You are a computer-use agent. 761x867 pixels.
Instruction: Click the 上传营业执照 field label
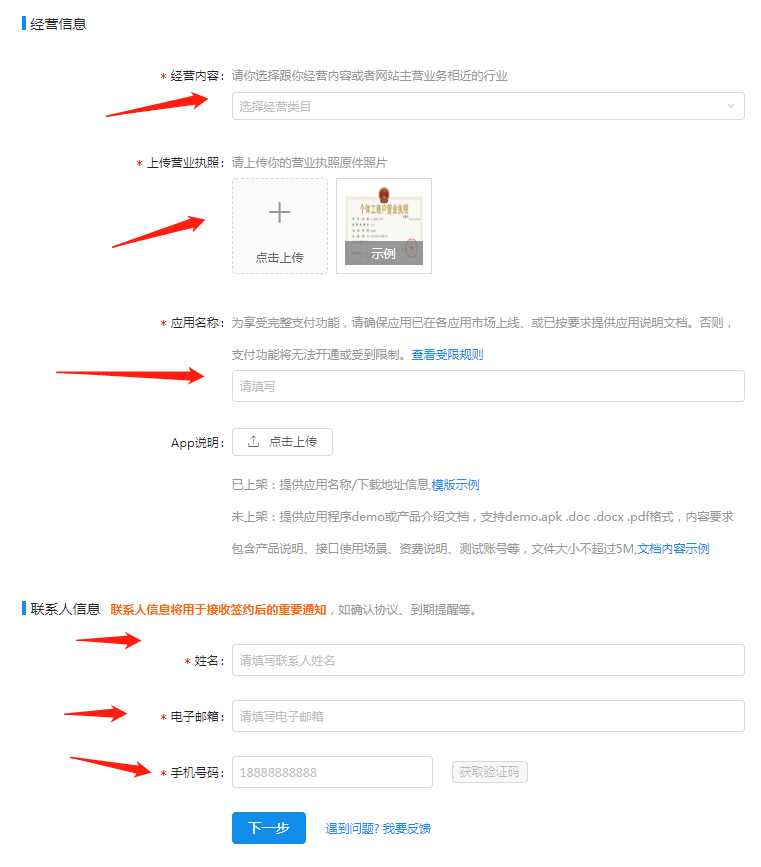(x=184, y=163)
